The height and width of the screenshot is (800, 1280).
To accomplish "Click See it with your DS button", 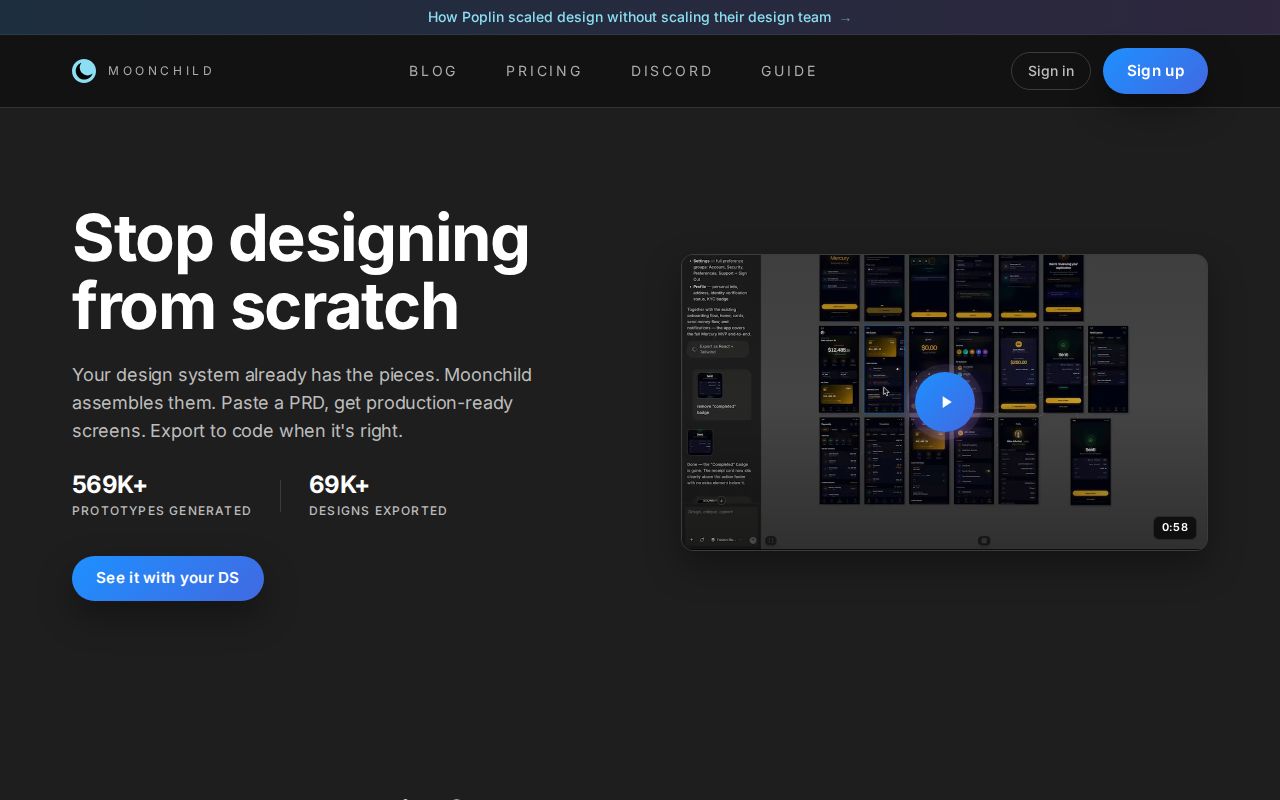I will click(168, 578).
